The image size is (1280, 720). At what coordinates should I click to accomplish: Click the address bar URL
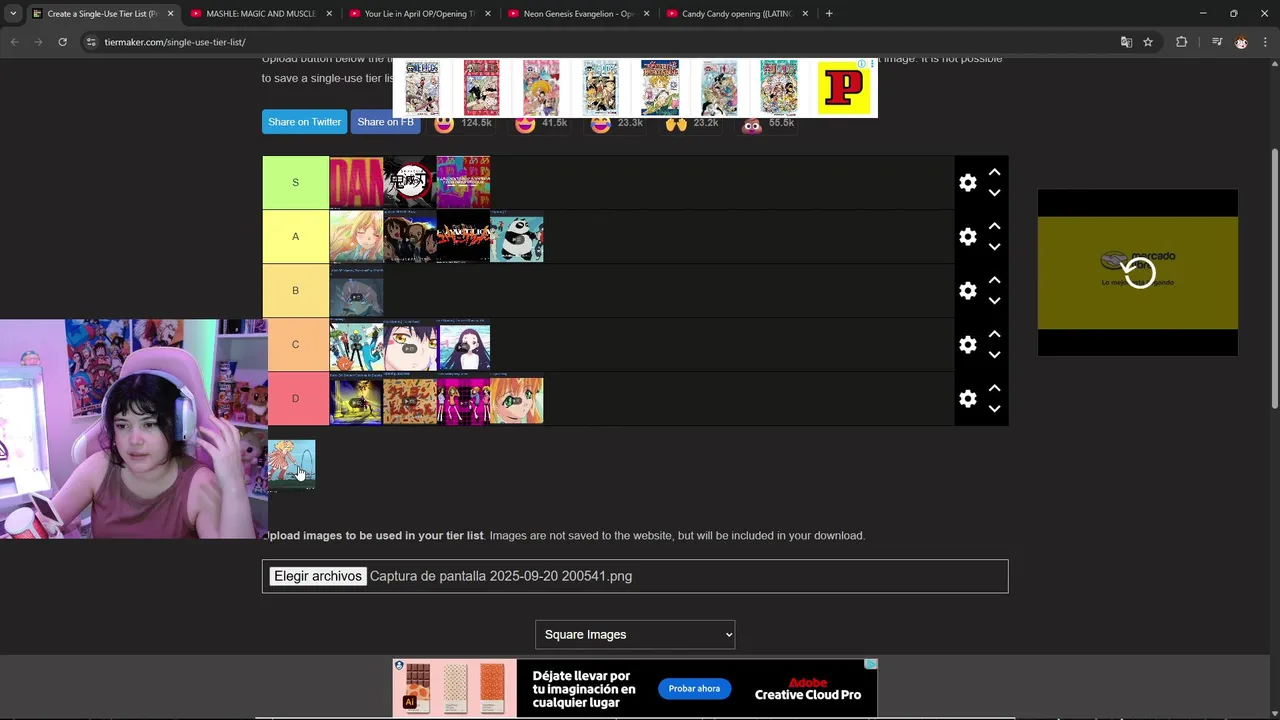click(x=175, y=42)
